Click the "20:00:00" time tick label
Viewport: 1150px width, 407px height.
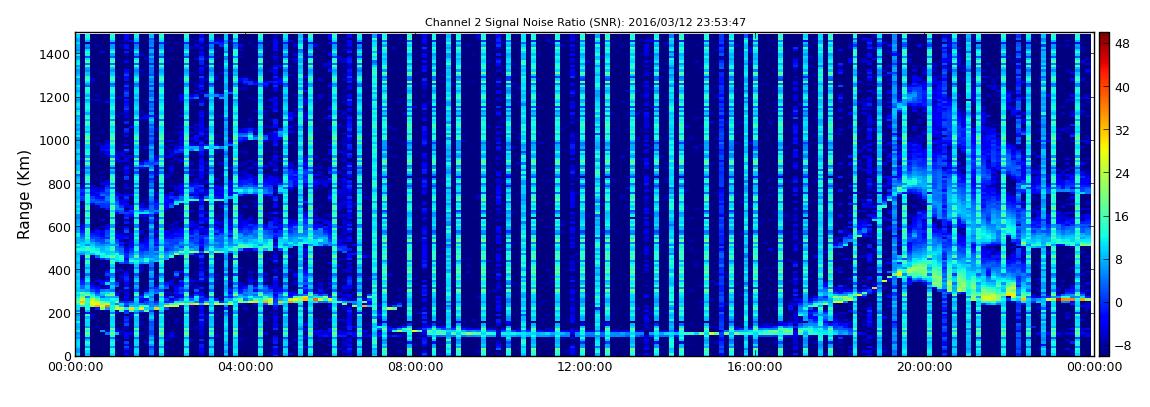tap(925, 367)
